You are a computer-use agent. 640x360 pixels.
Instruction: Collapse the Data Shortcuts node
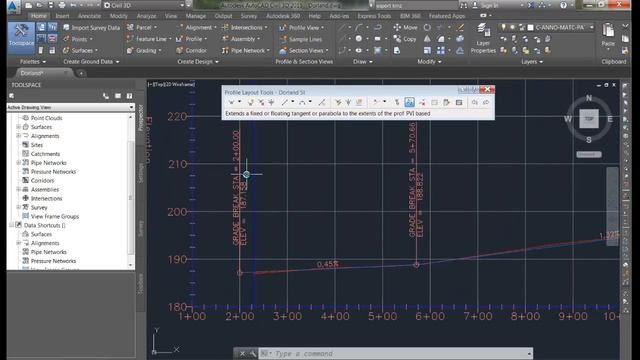[x=11, y=225]
